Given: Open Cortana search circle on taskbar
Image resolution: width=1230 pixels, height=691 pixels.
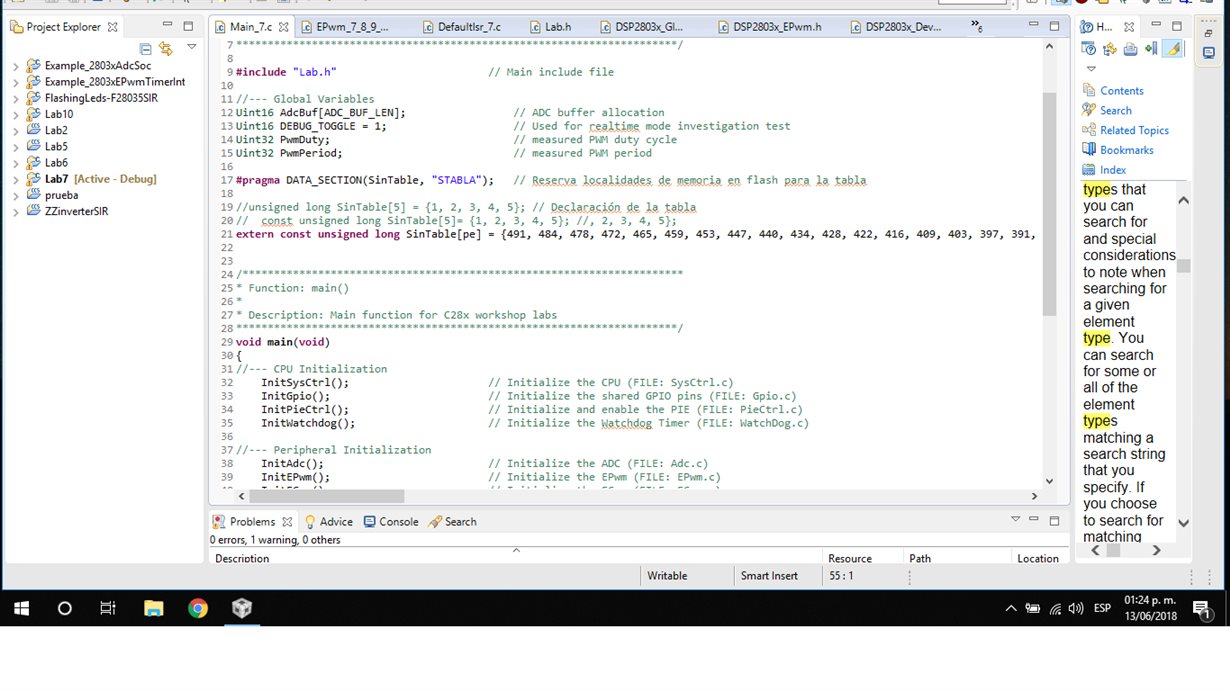Looking at the screenshot, I should click(x=64, y=608).
